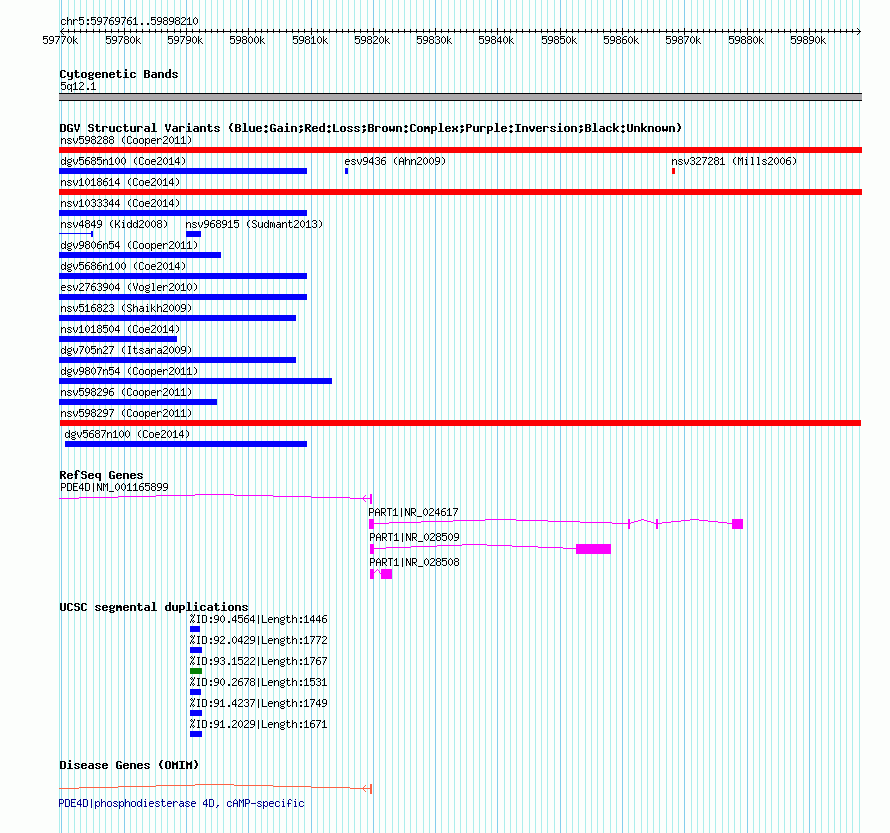The width and height of the screenshot is (890, 833).
Task: Click the small red nsv327281 loss marker
Action: (x=673, y=171)
